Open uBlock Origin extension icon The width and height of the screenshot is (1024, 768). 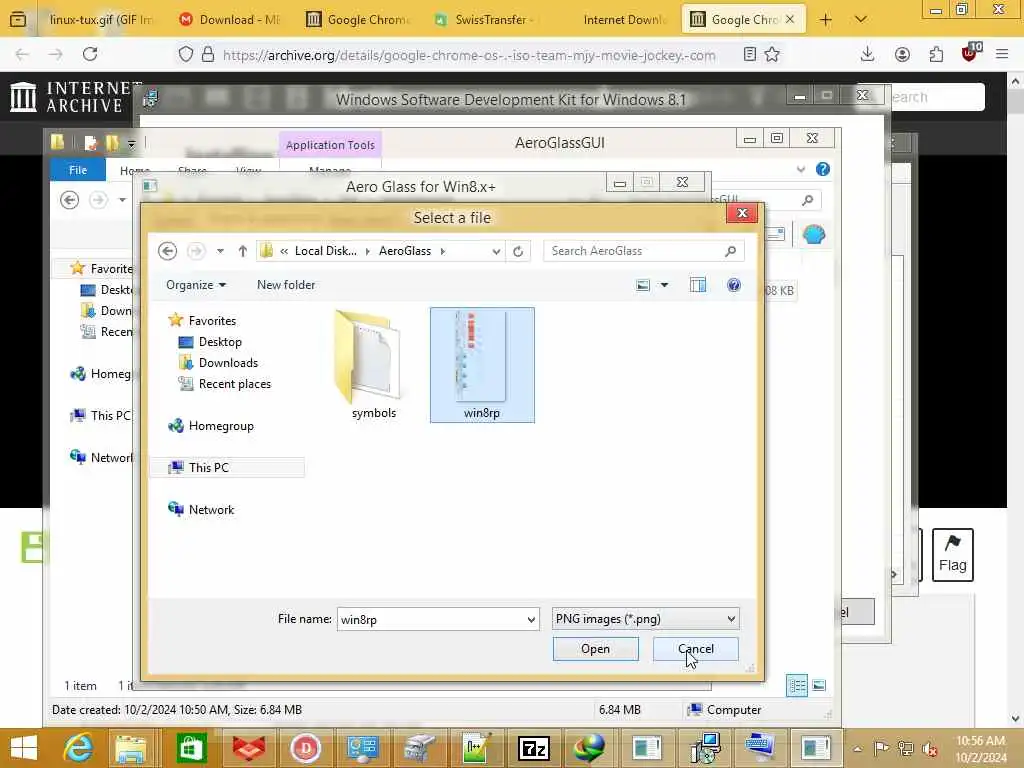(970, 54)
